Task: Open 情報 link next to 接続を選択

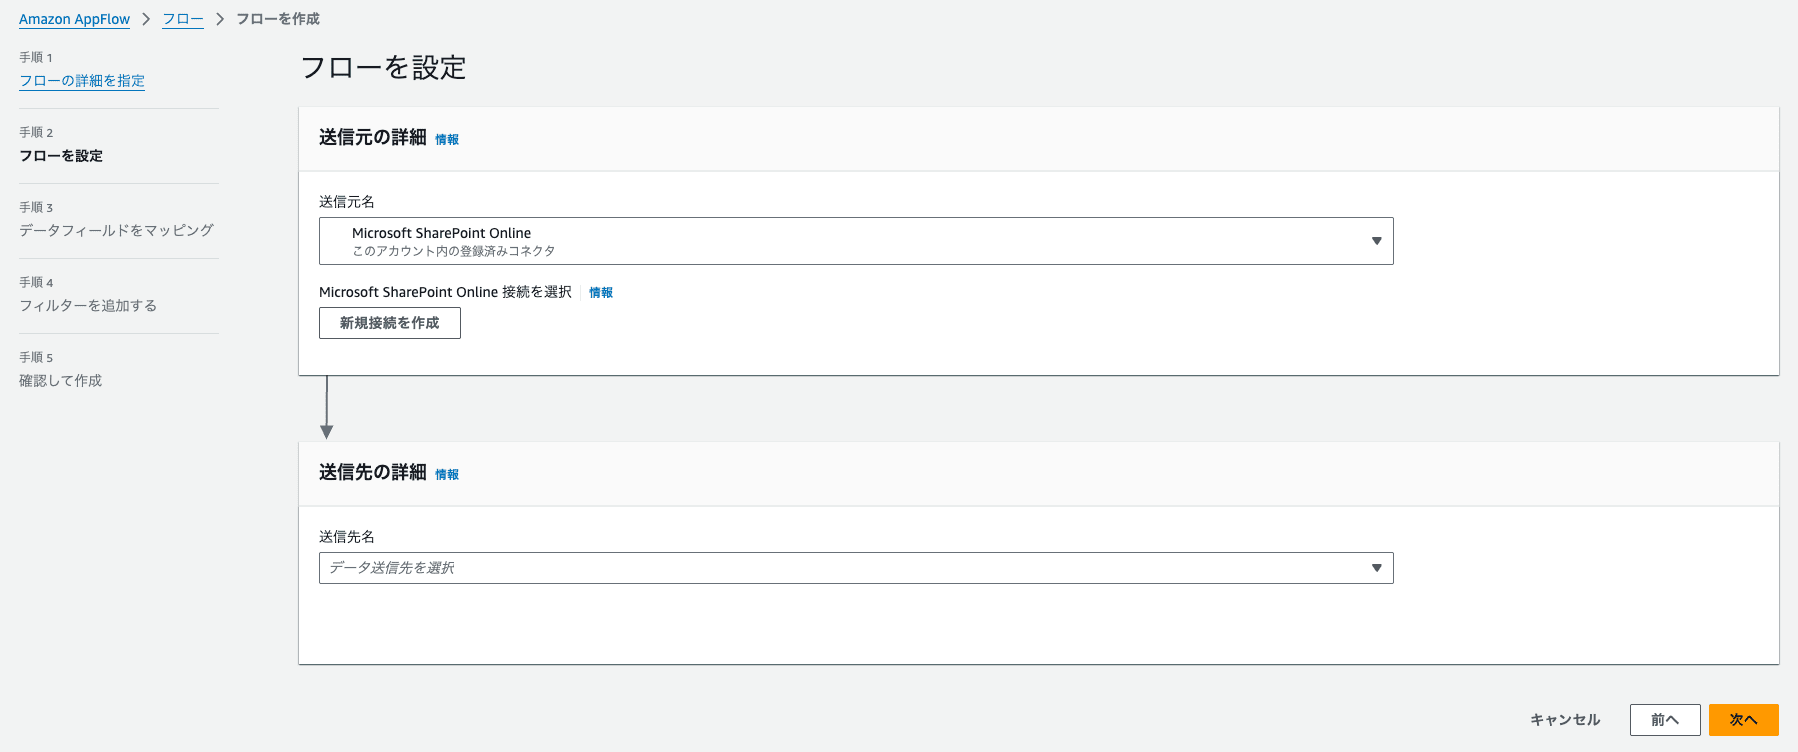Action: tap(601, 293)
